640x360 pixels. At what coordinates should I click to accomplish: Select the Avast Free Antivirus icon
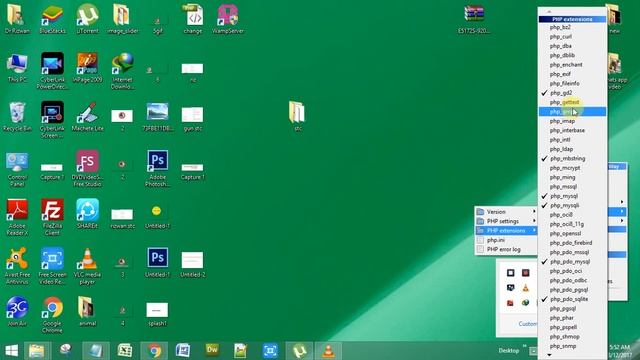pos(17,266)
